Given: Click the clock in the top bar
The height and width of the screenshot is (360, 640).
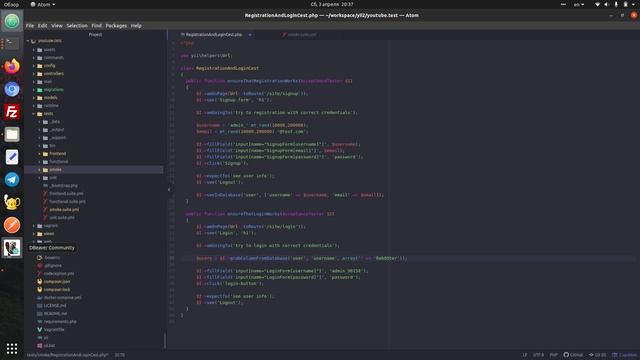Looking at the screenshot, I should (332, 4).
